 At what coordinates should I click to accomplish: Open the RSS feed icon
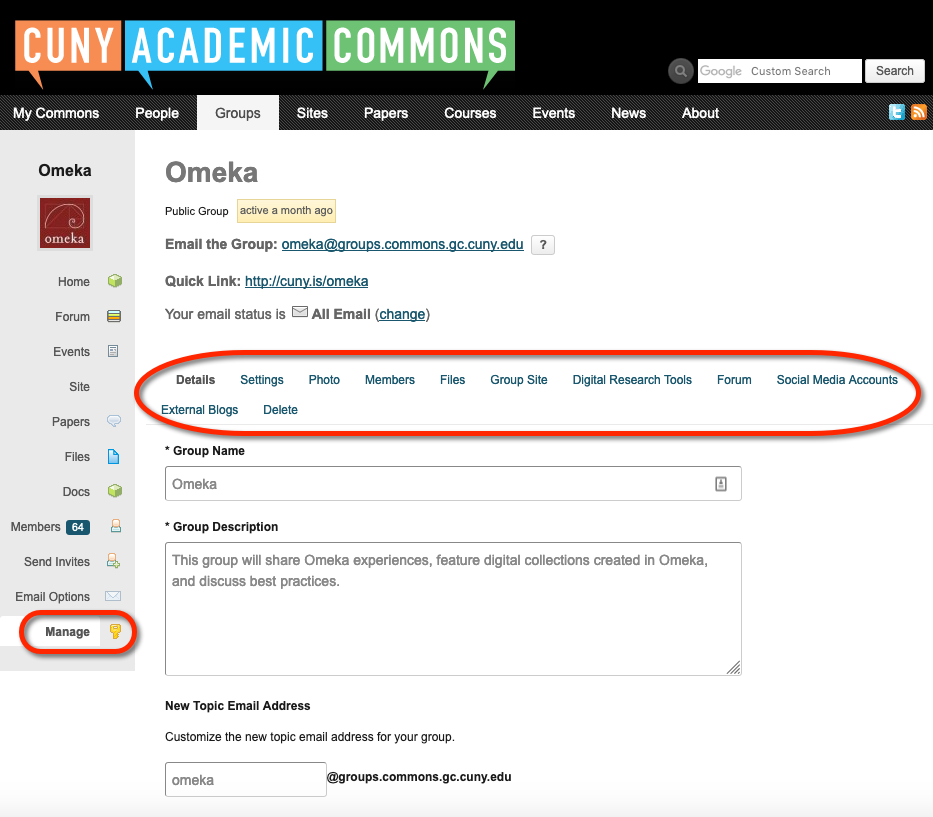click(x=919, y=112)
